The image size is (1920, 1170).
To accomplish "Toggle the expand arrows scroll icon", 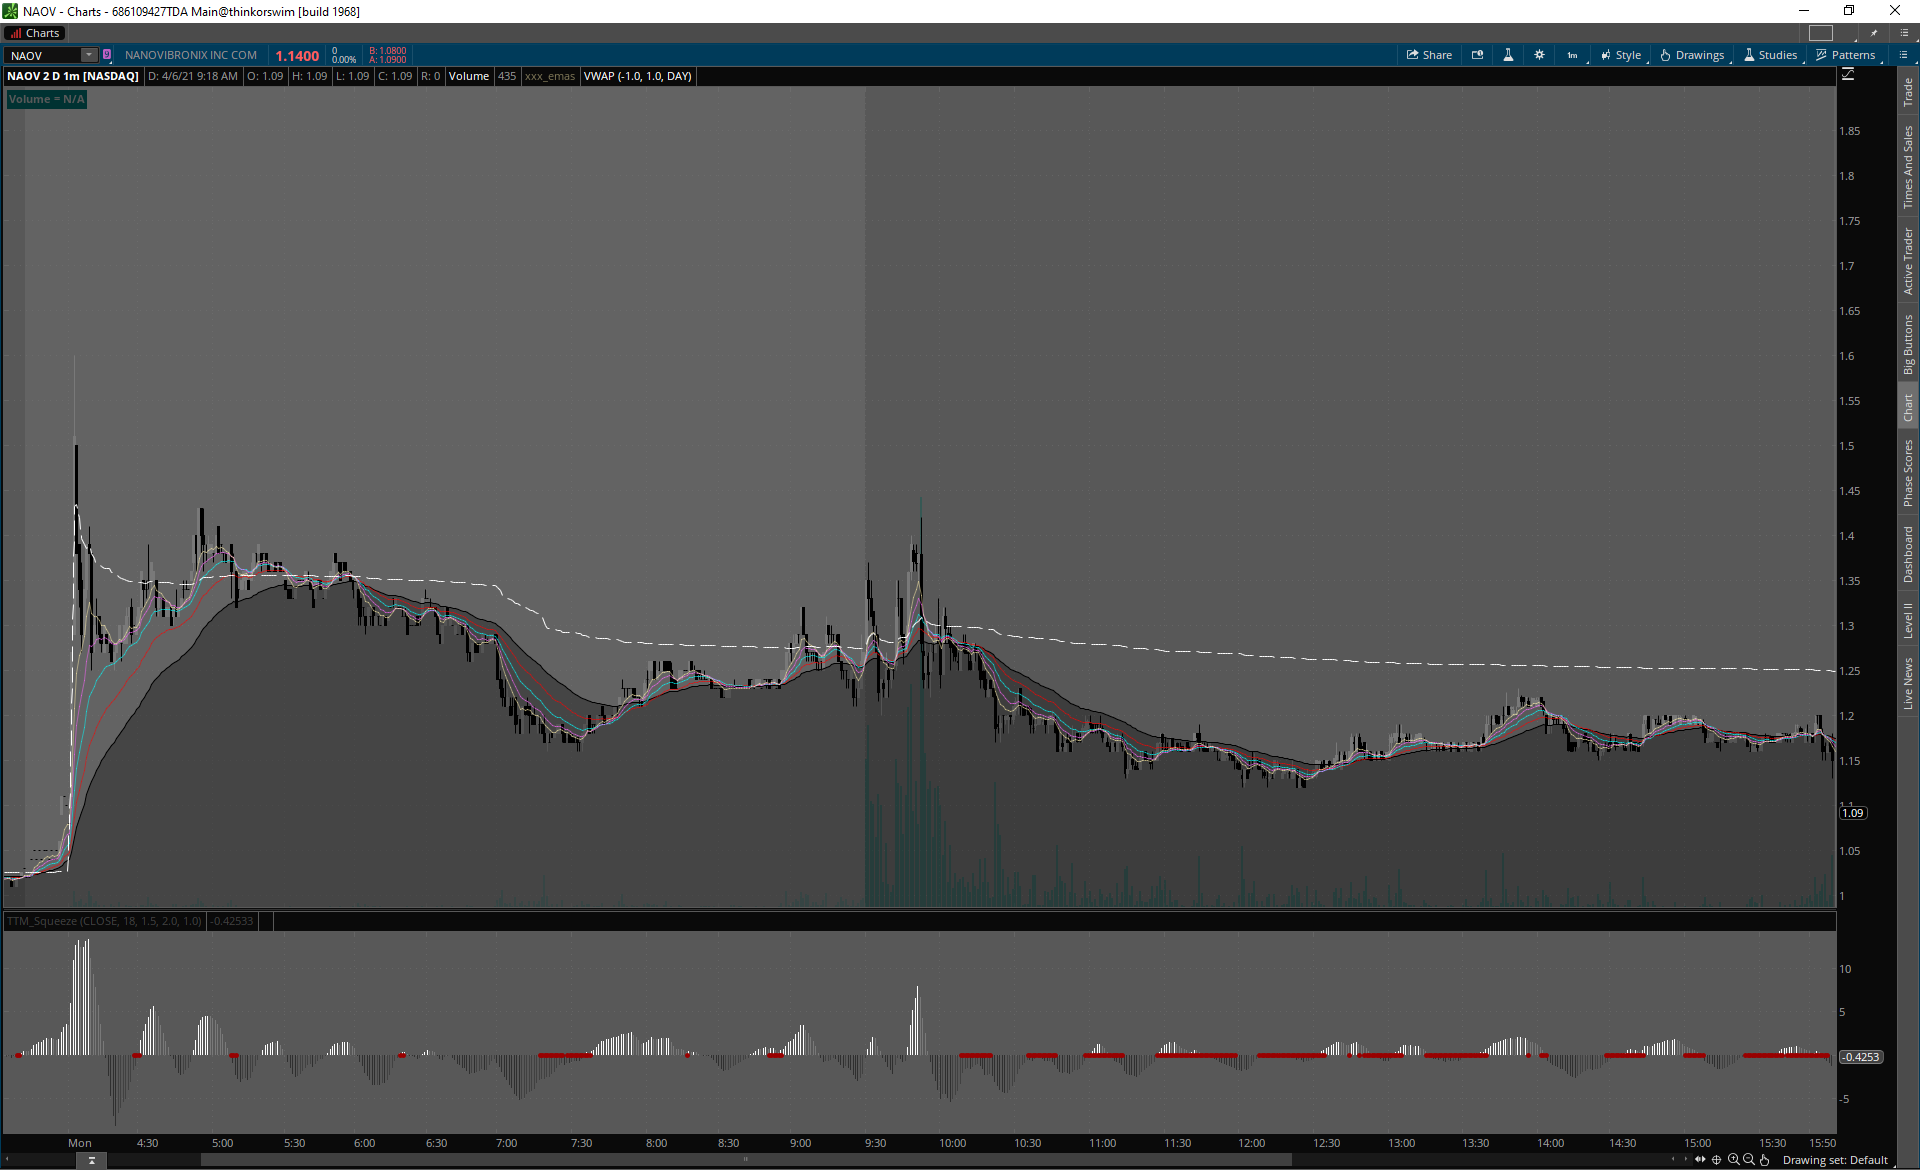I will click(x=1700, y=1160).
